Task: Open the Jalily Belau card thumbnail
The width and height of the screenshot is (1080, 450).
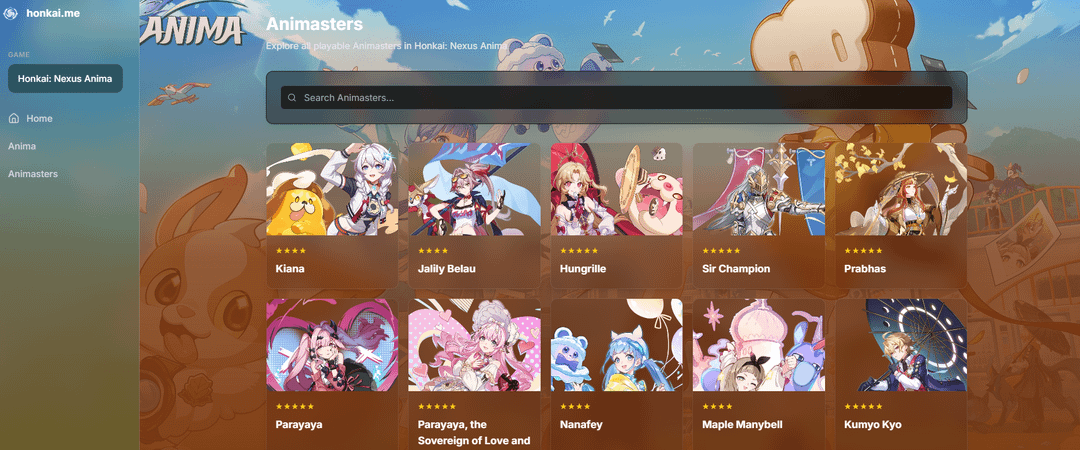Action: [x=474, y=190]
